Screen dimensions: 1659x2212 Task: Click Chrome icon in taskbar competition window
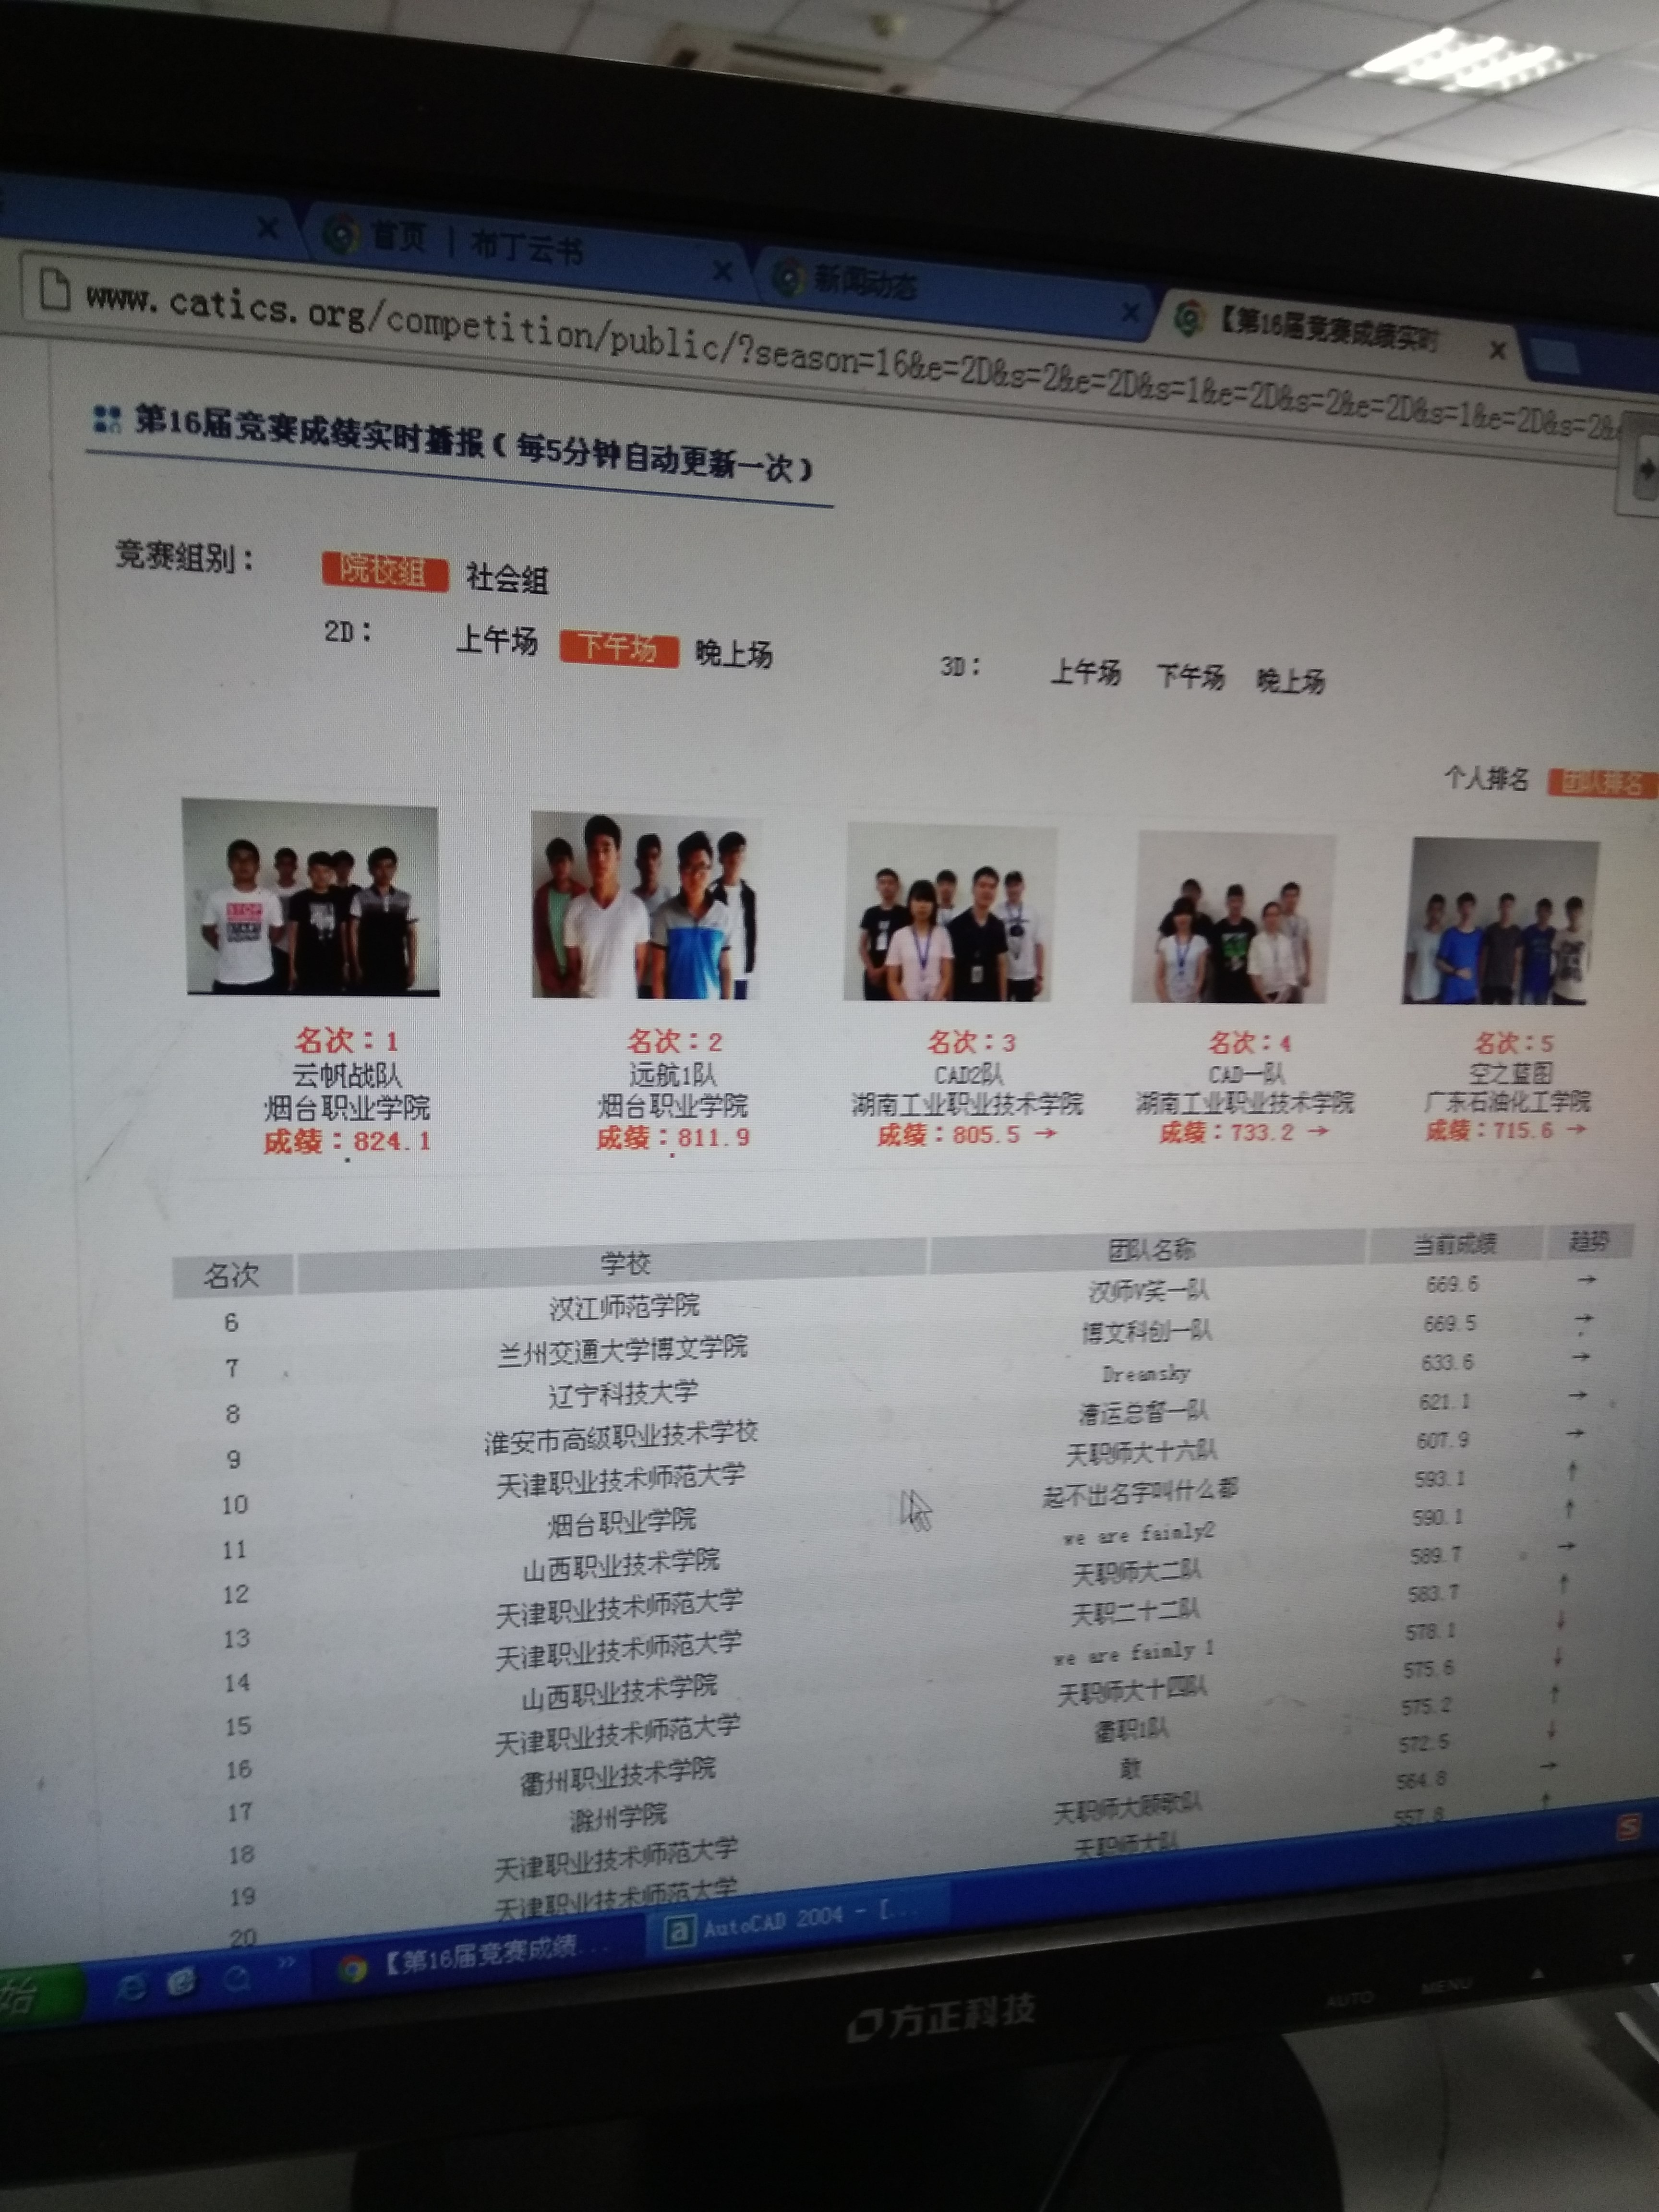[352, 1969]
